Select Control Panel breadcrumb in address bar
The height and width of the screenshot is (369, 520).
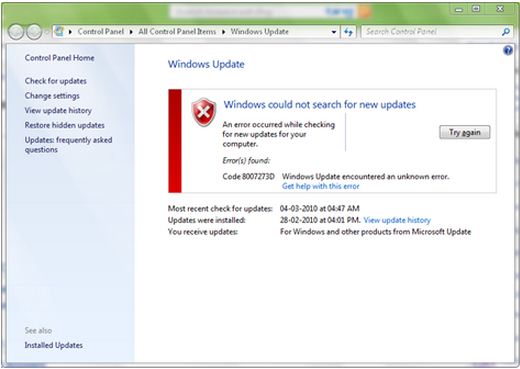click(101, 32)
